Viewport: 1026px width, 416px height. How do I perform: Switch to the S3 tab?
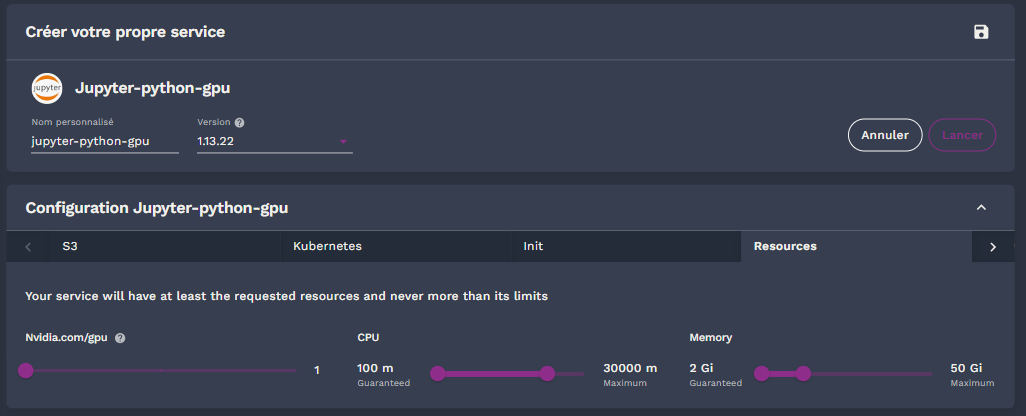[x=70, y=246]
